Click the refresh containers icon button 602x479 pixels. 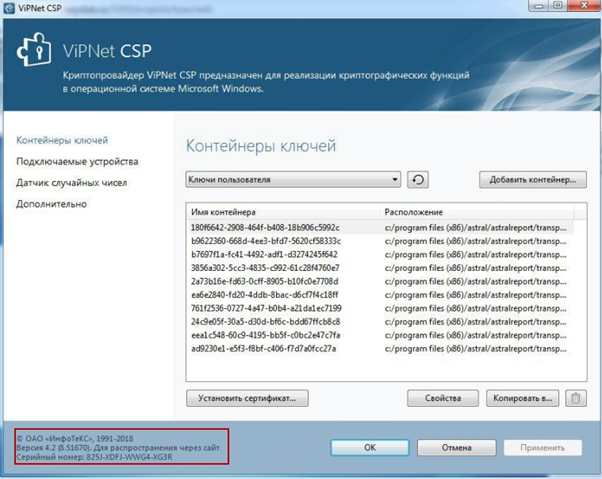[x=418, y=180]
